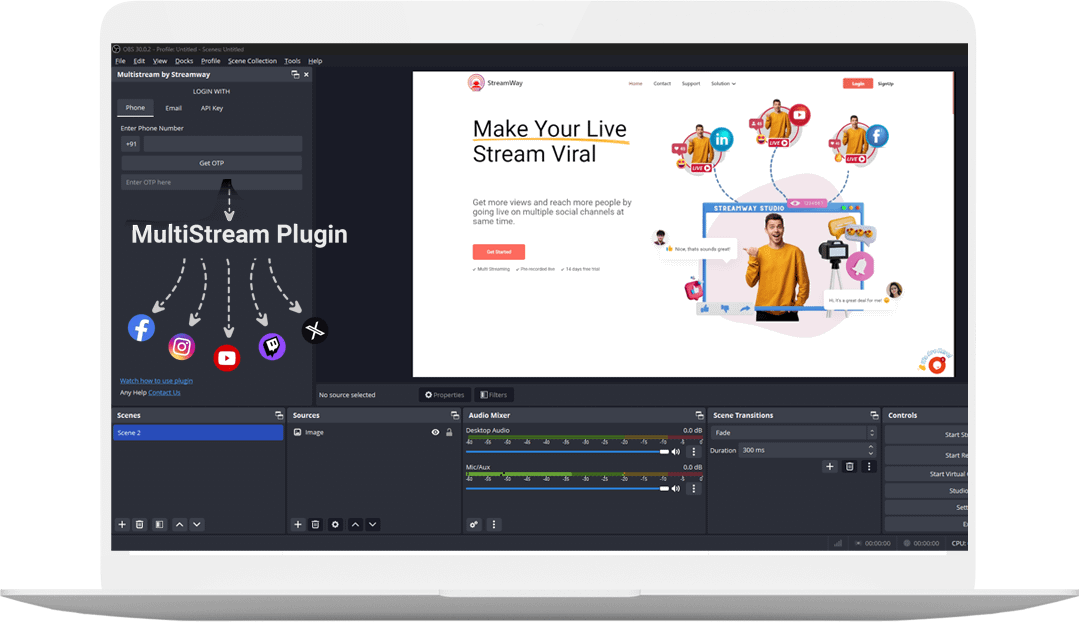Click the Image source type icon
The image size is (1079, 622).
[x=297, y=432]
